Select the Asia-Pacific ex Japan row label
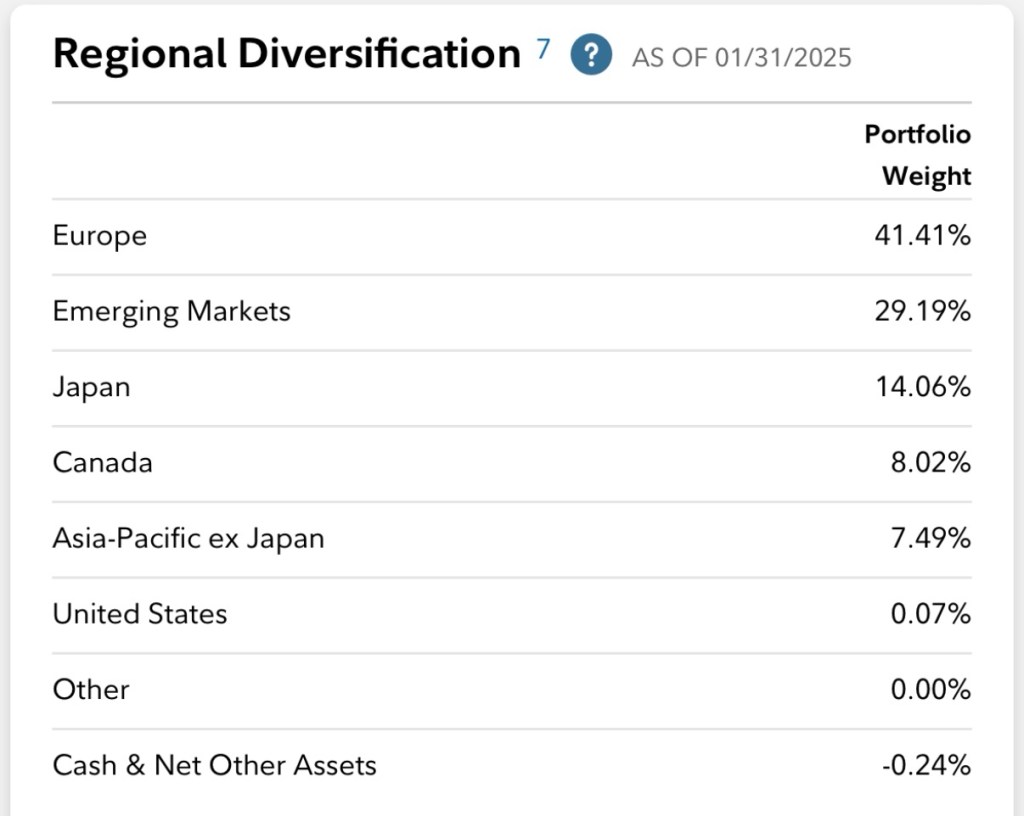This screenshot has height=816, width=1024. [x=188, y=538]
